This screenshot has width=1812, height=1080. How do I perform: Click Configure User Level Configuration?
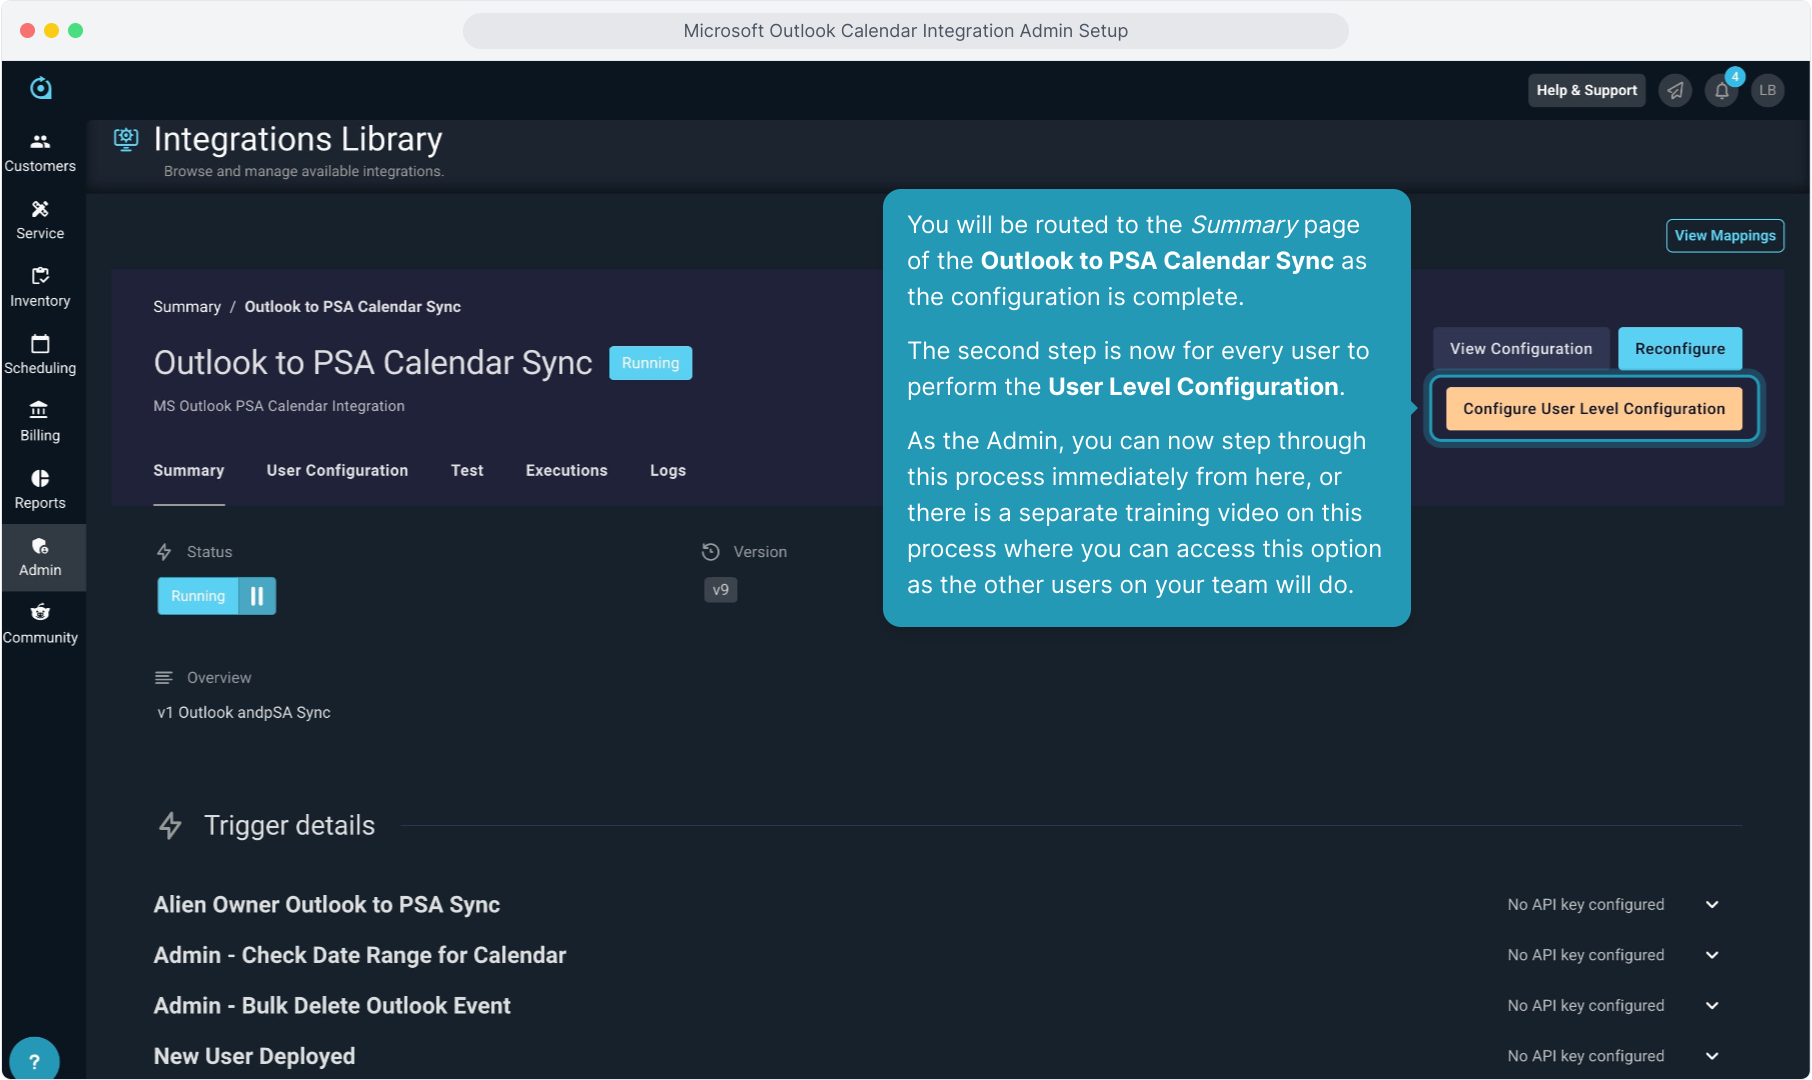point(1594,409)
